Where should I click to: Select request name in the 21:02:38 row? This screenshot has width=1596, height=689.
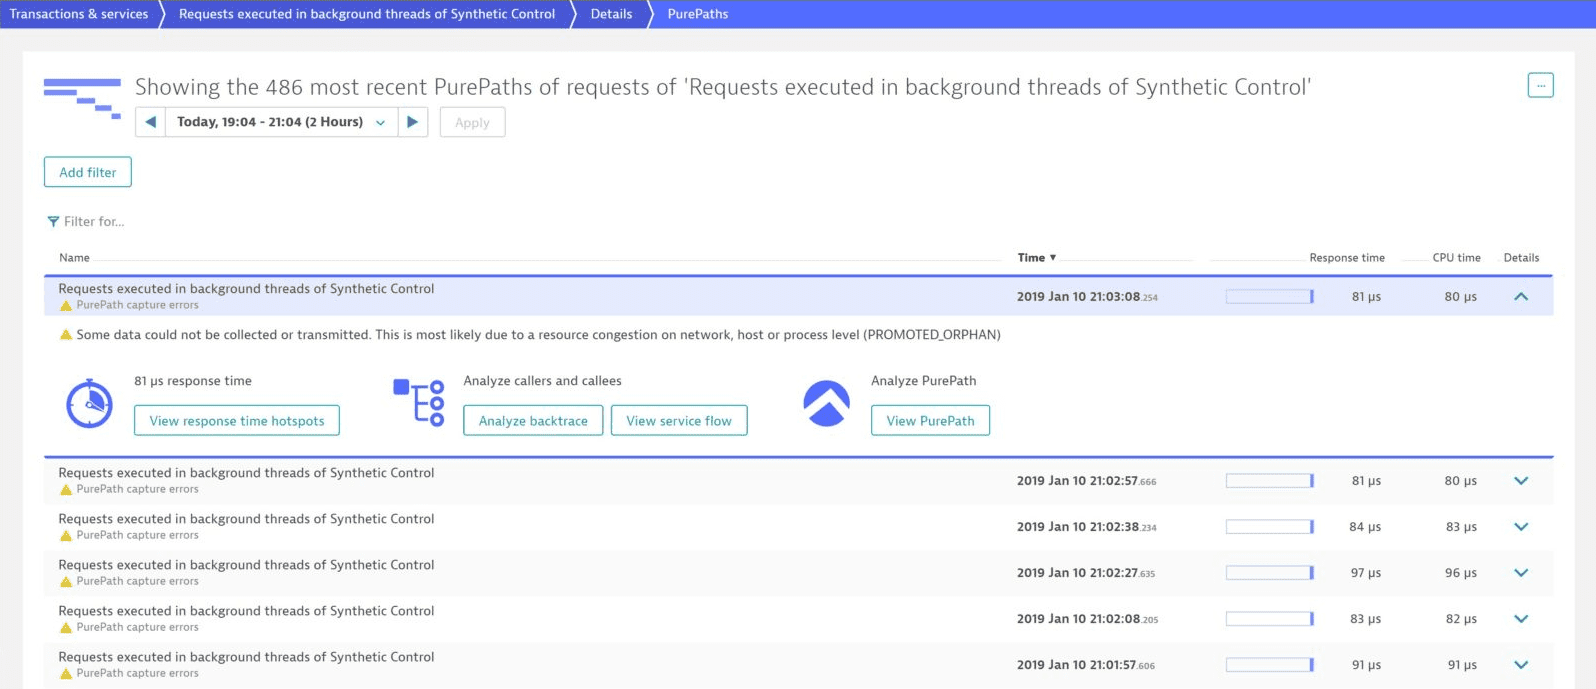(x=246, y=519)
